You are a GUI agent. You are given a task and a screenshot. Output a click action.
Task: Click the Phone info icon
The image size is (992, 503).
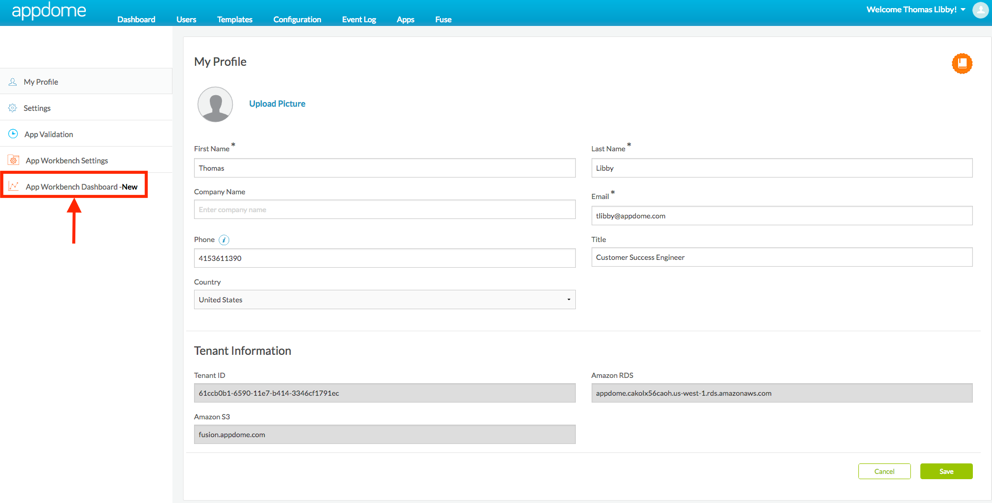point(224,240)
